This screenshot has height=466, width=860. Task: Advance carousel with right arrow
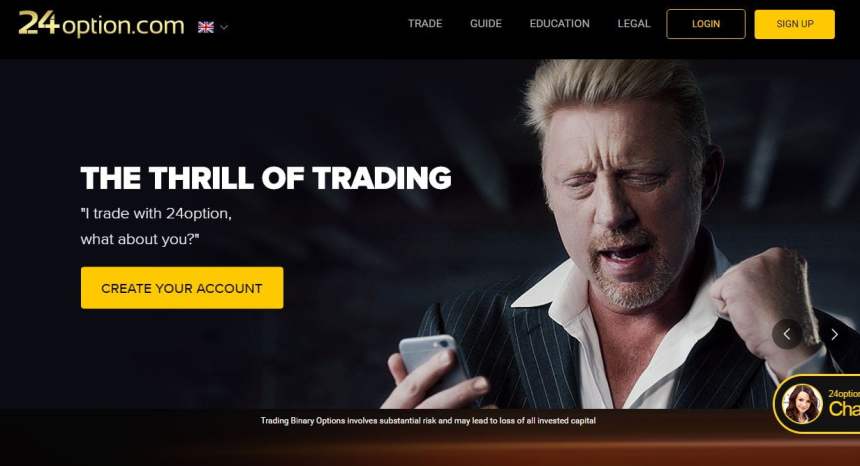(834, 334)
